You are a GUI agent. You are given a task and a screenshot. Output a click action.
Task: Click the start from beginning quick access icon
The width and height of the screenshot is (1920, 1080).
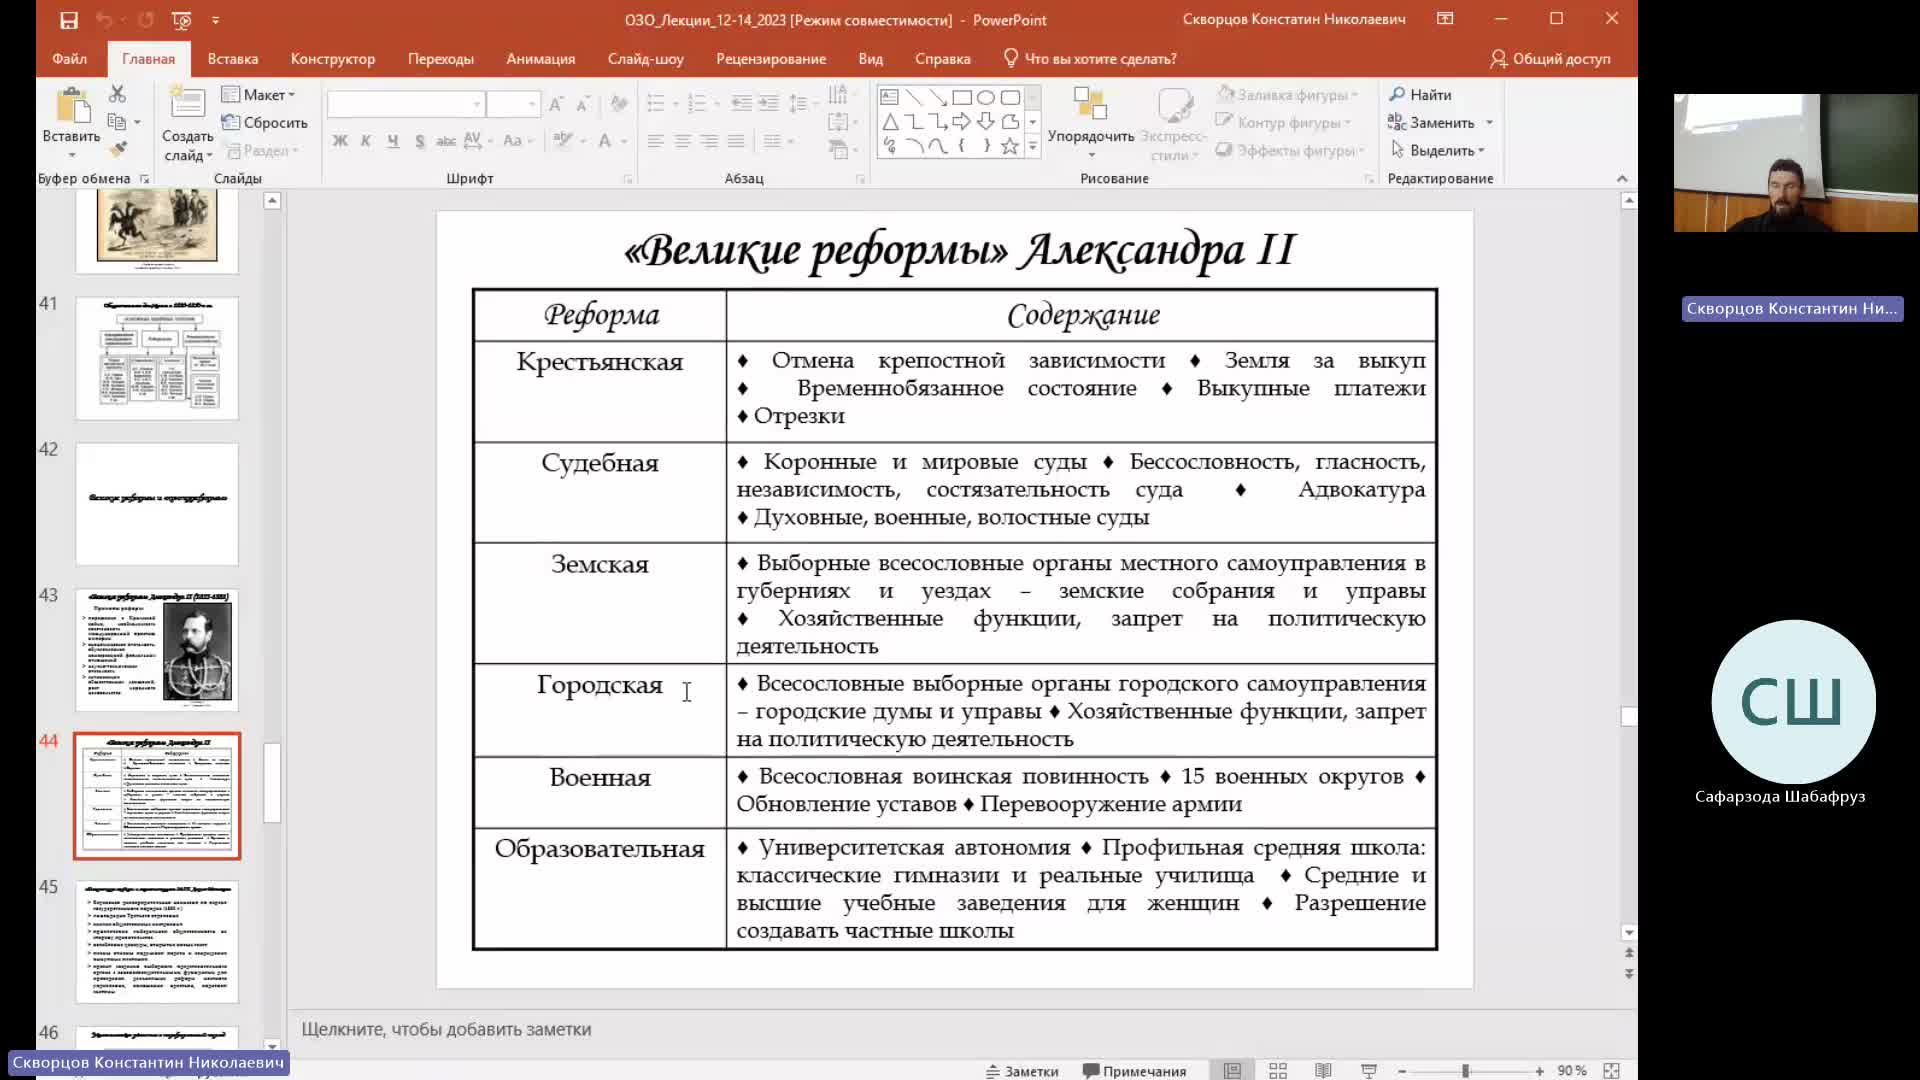(x=181, y=20)
